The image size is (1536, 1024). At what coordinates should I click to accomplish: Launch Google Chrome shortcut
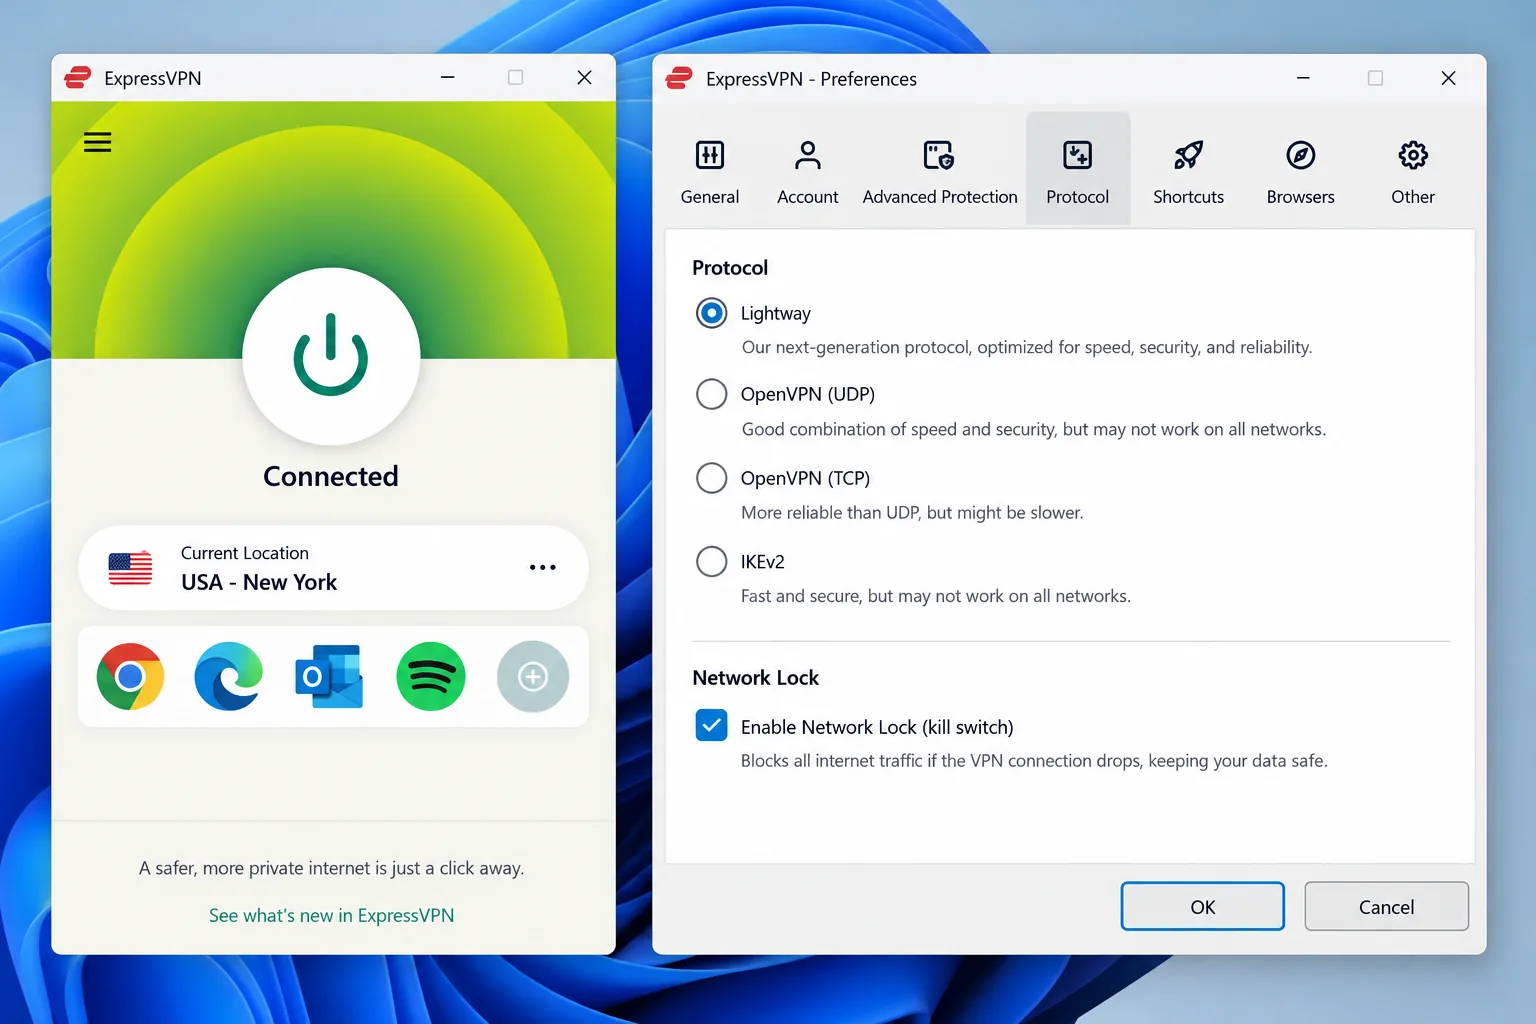click(x=130, y=677)
